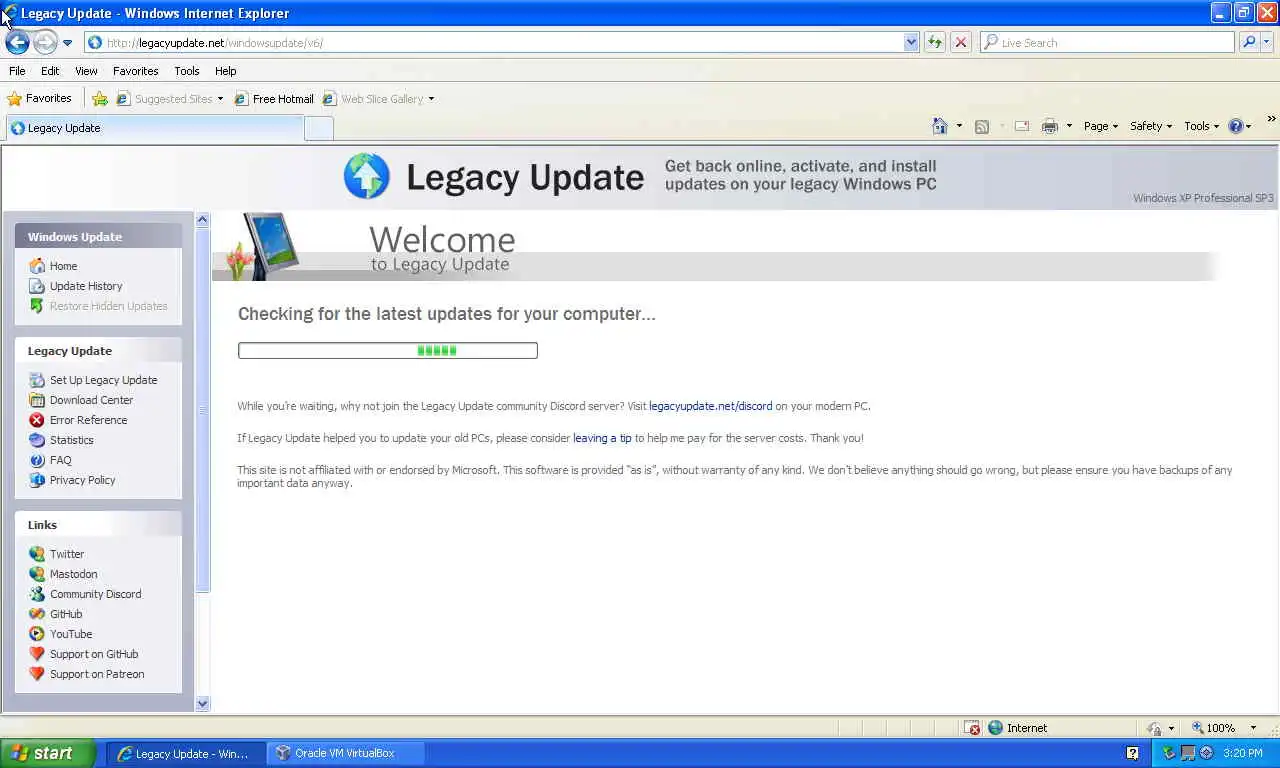Click sidebar scrollbar down arrow
The image size is (1280, 768).
(x=202, y=703)
